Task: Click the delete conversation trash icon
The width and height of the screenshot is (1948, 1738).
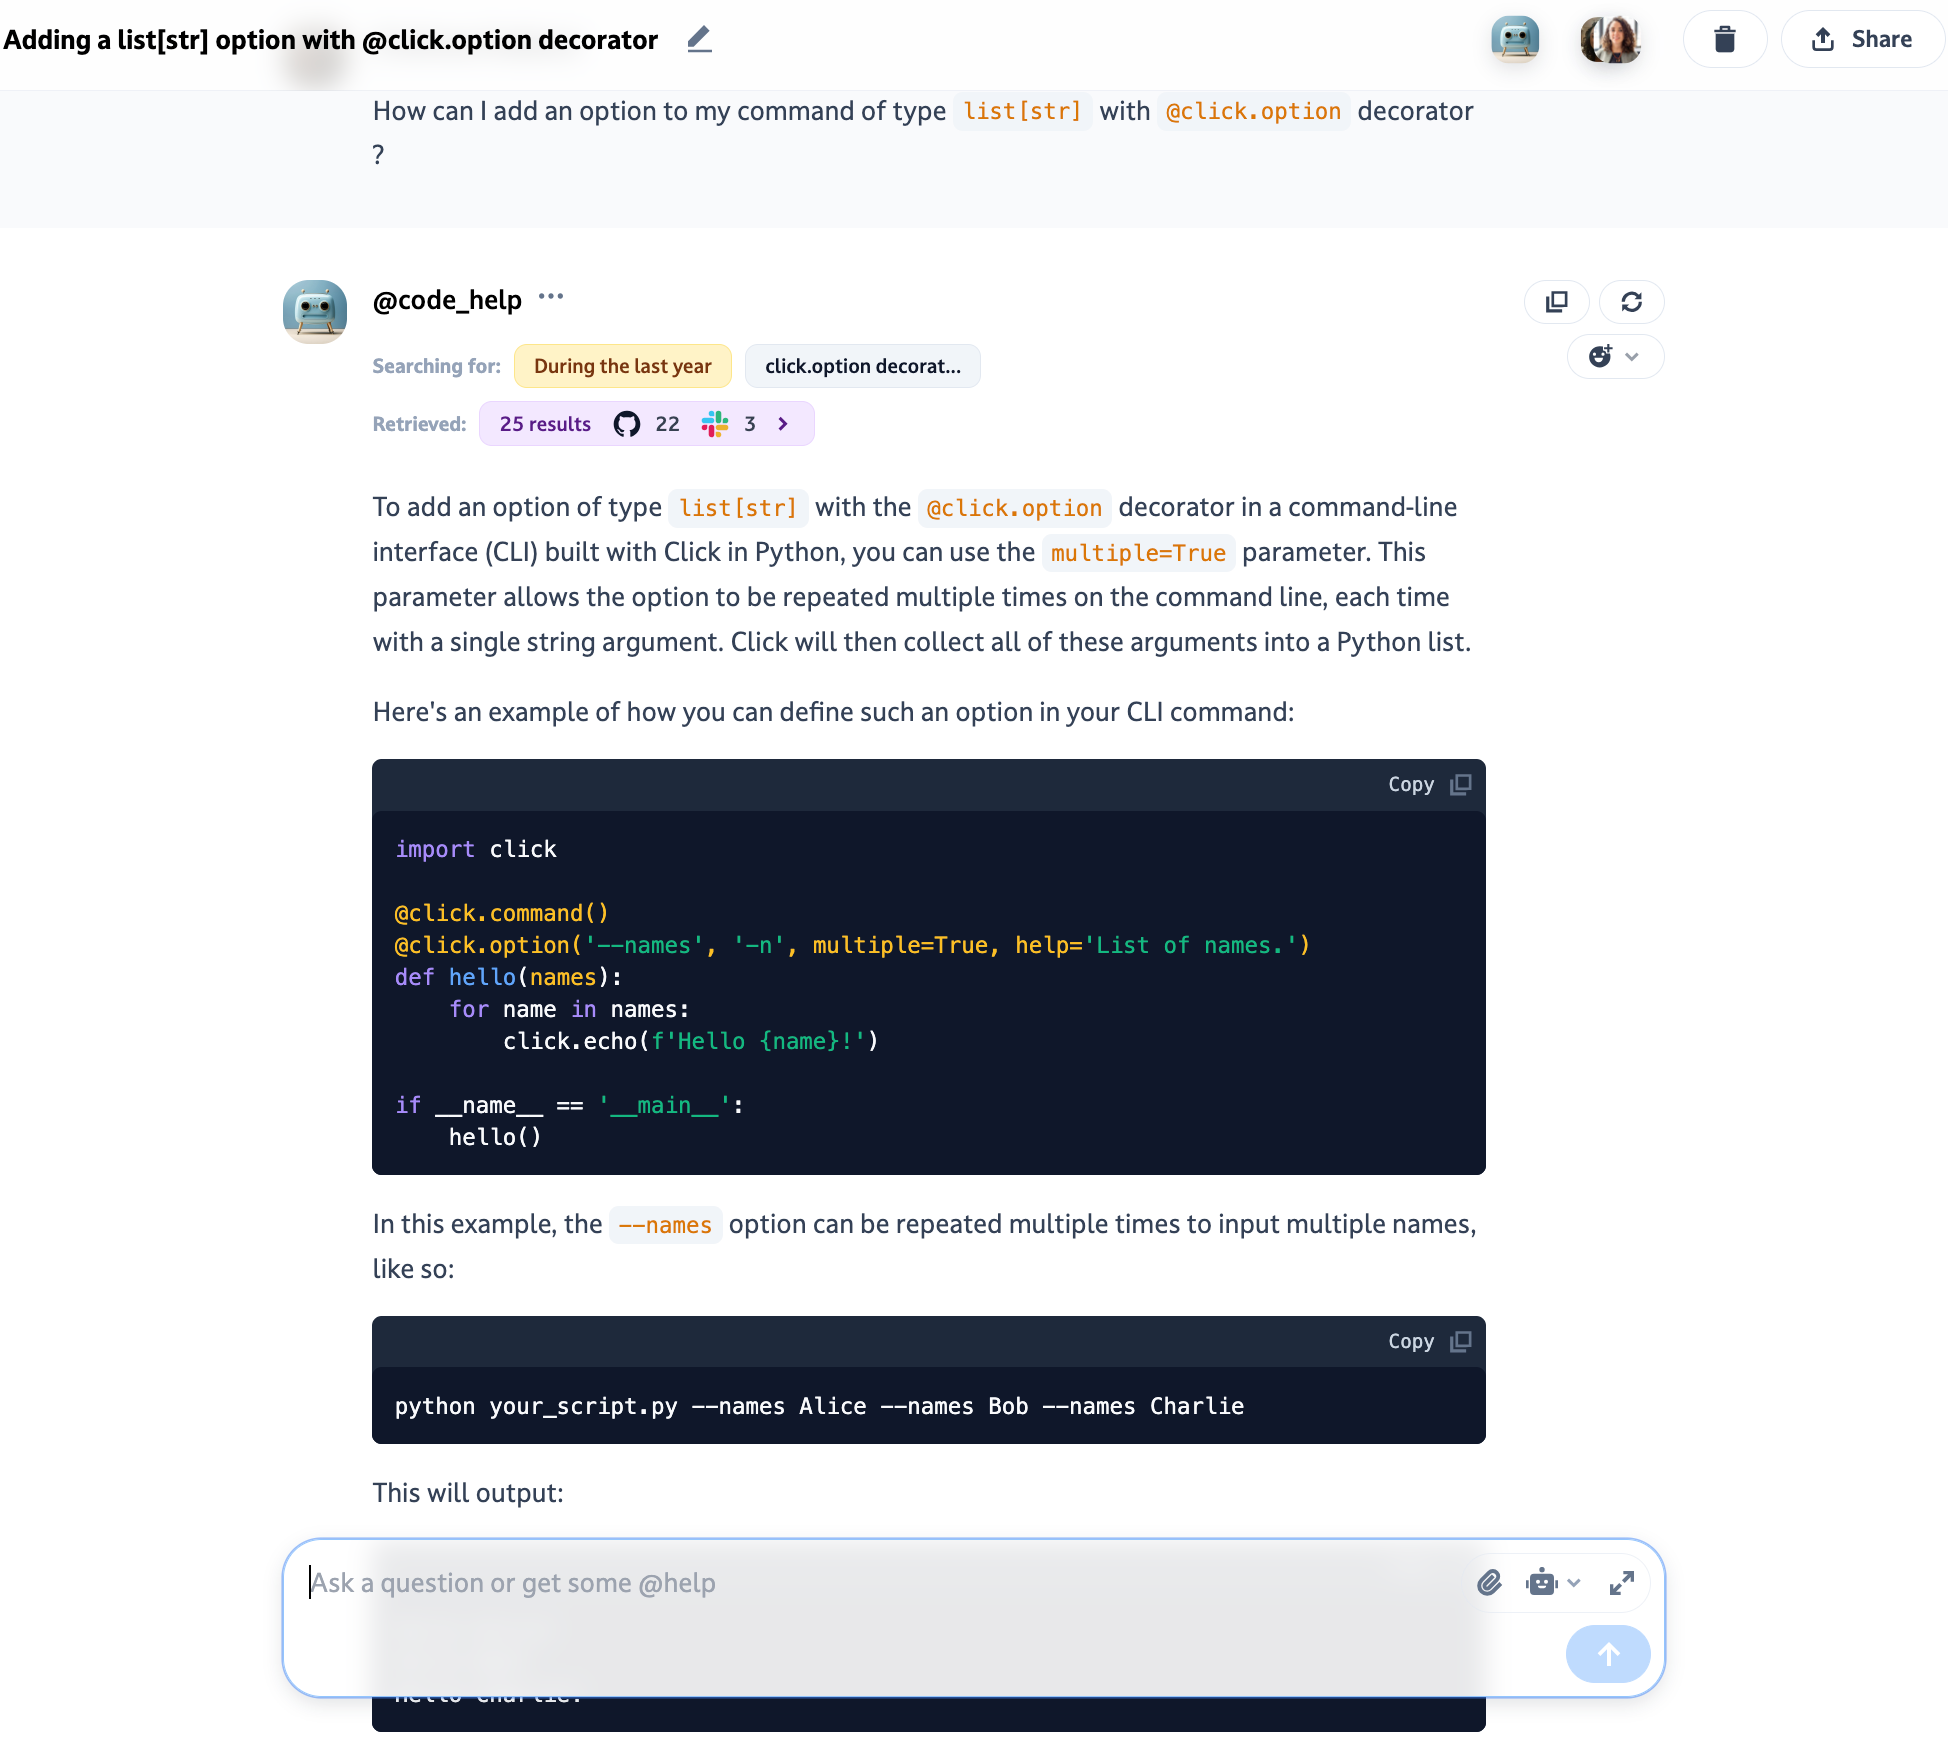Action: (1725, 37)
